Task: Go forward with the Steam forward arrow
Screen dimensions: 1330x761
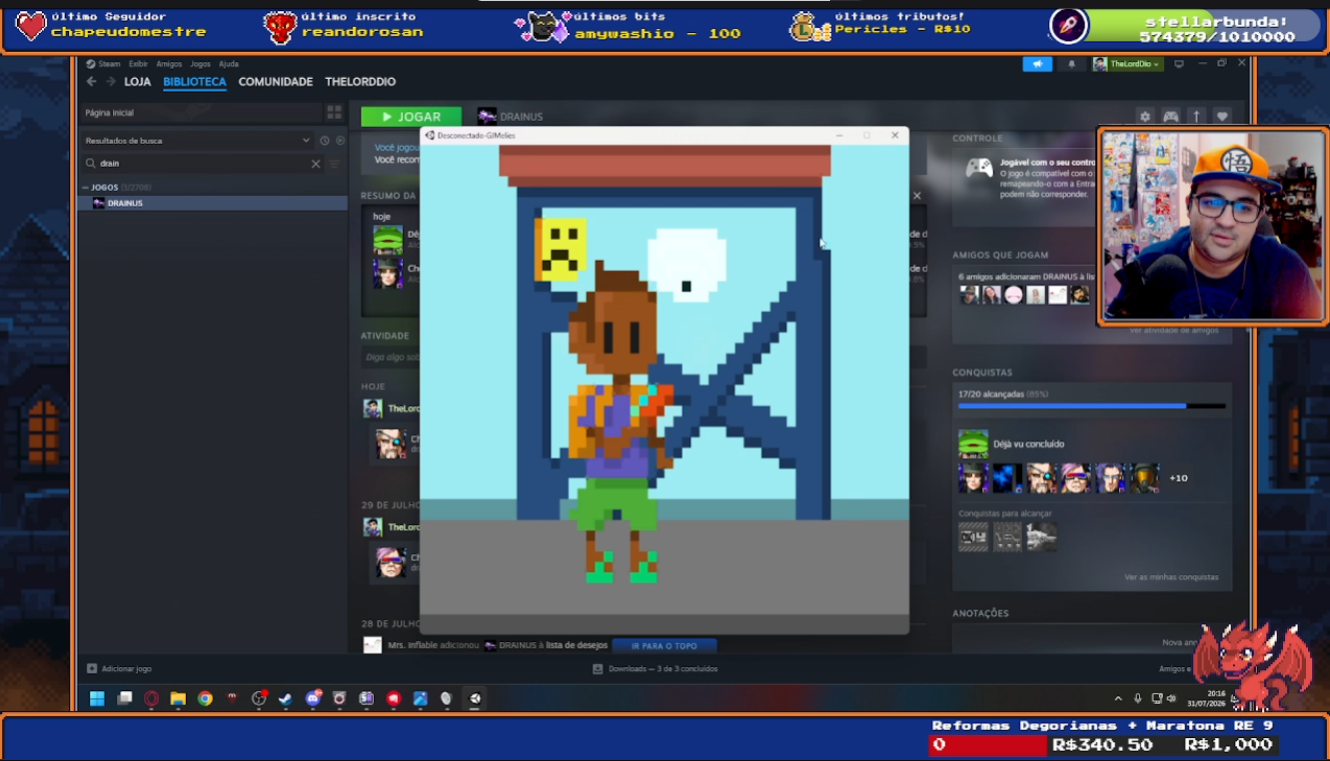Action: coord(110,82)
